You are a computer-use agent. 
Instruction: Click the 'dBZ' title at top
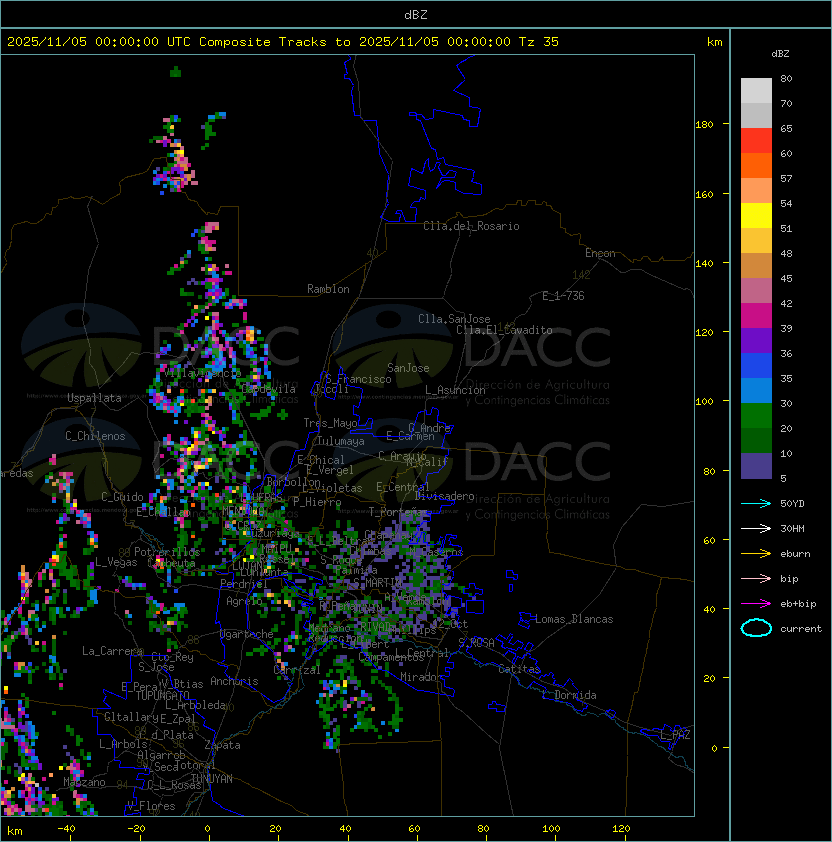(x=416, y=14)
